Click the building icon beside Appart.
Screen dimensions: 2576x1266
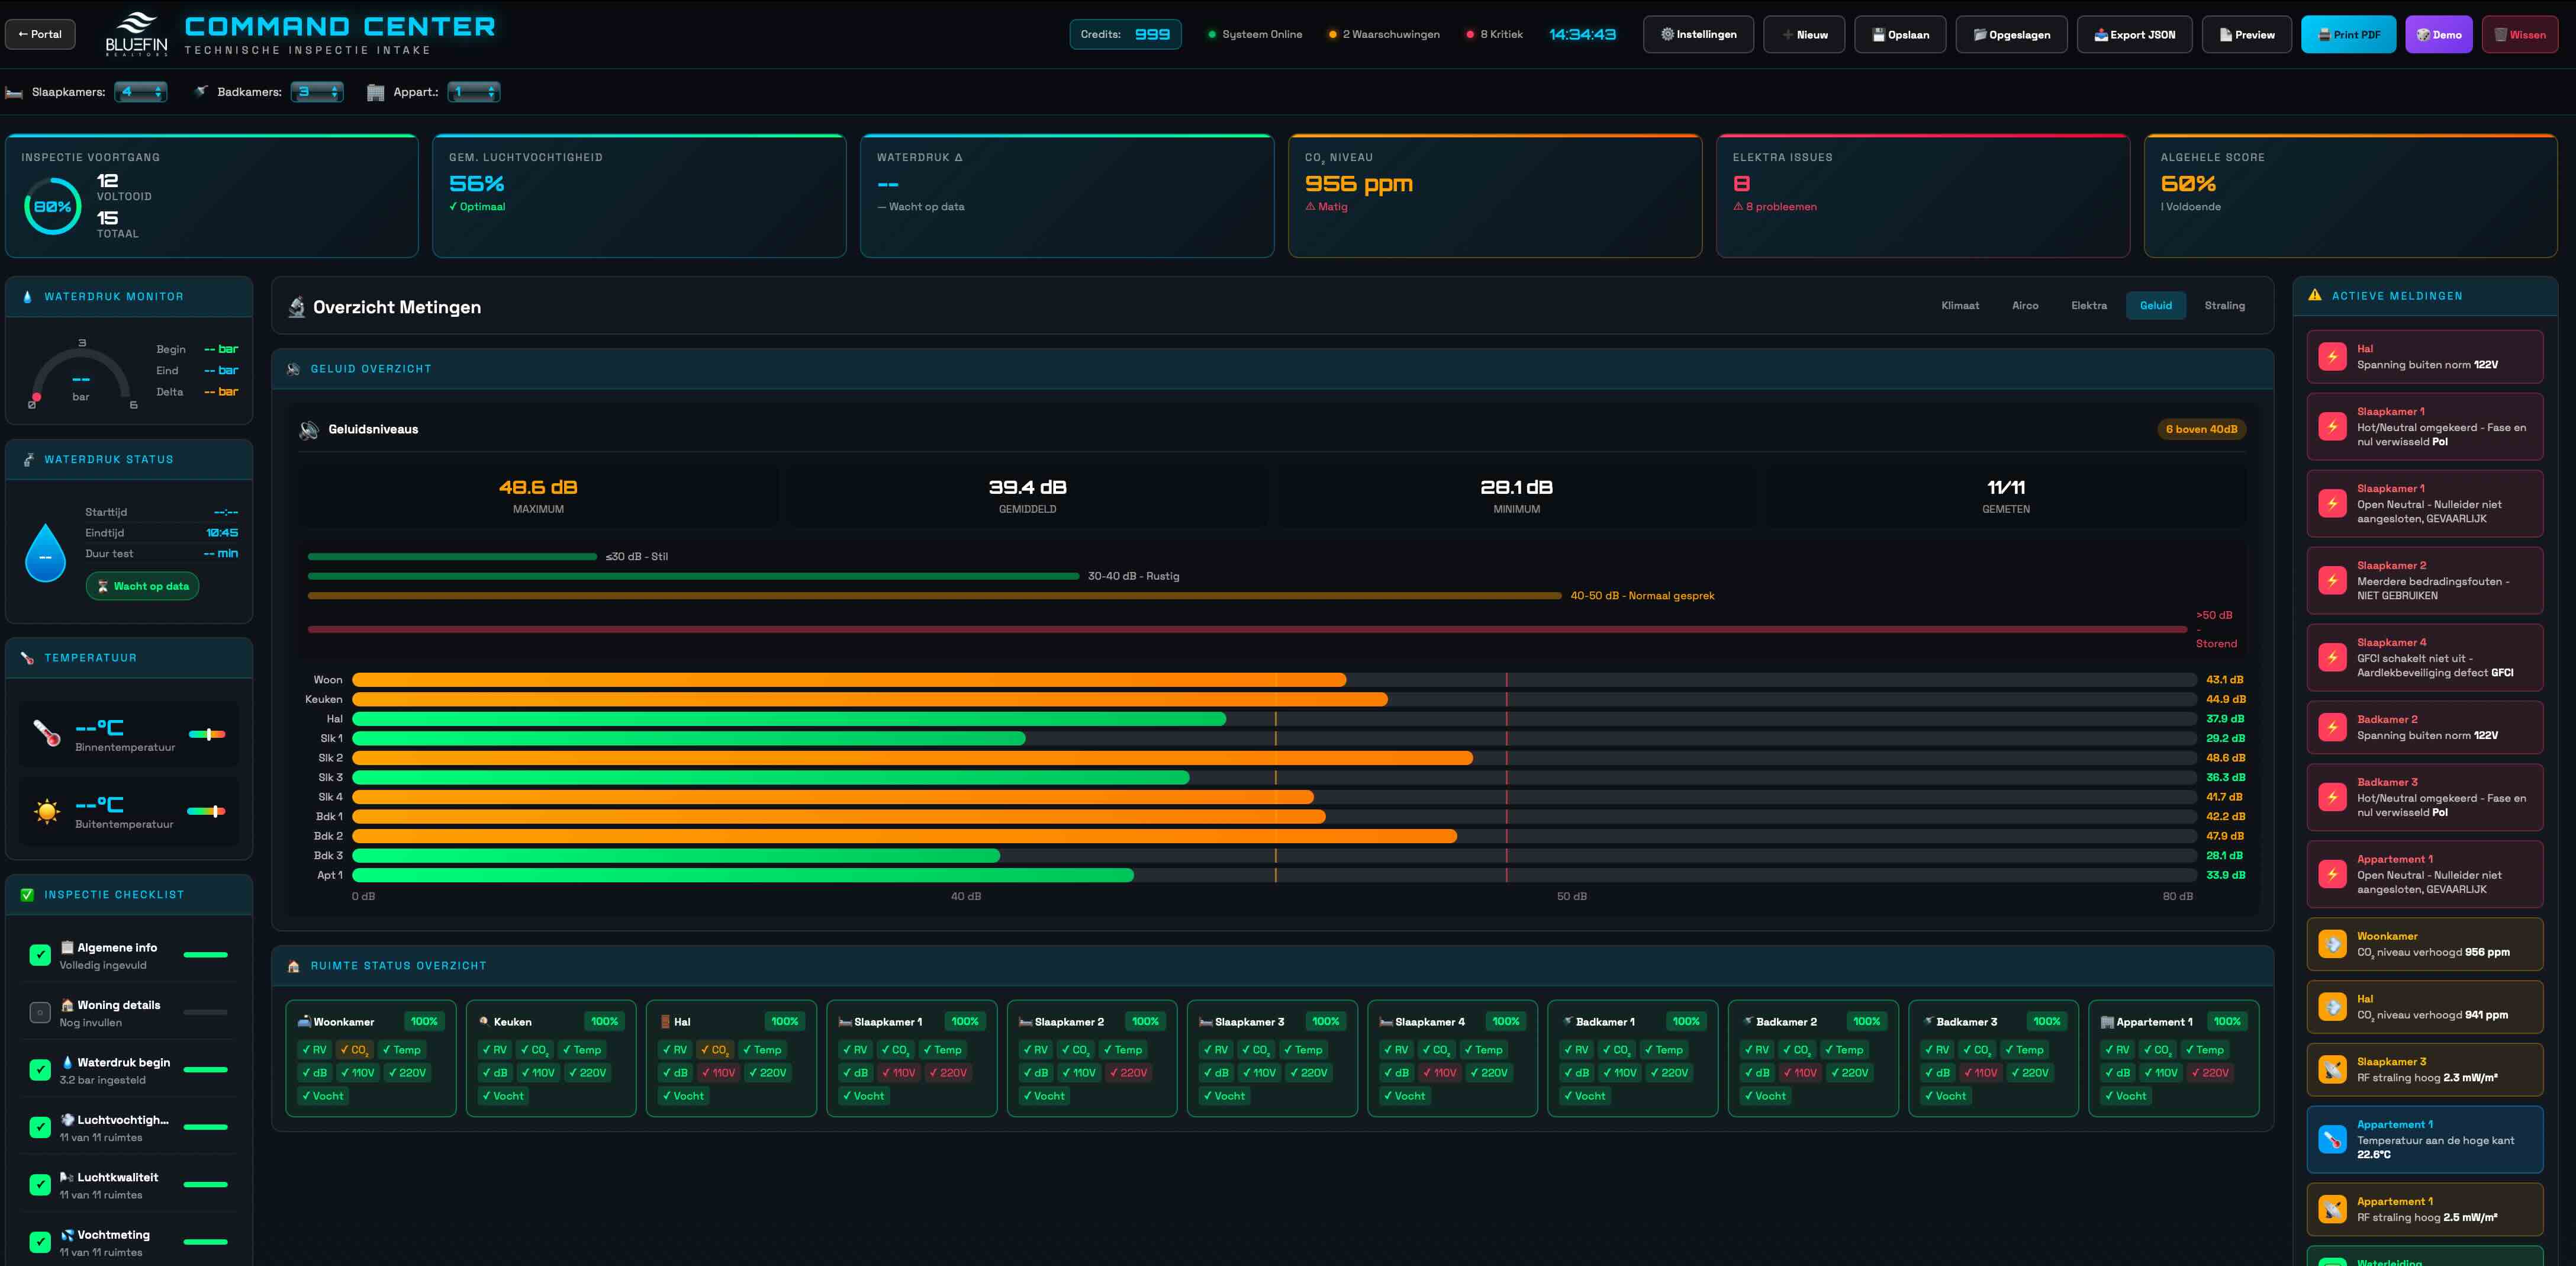[376, 93]
